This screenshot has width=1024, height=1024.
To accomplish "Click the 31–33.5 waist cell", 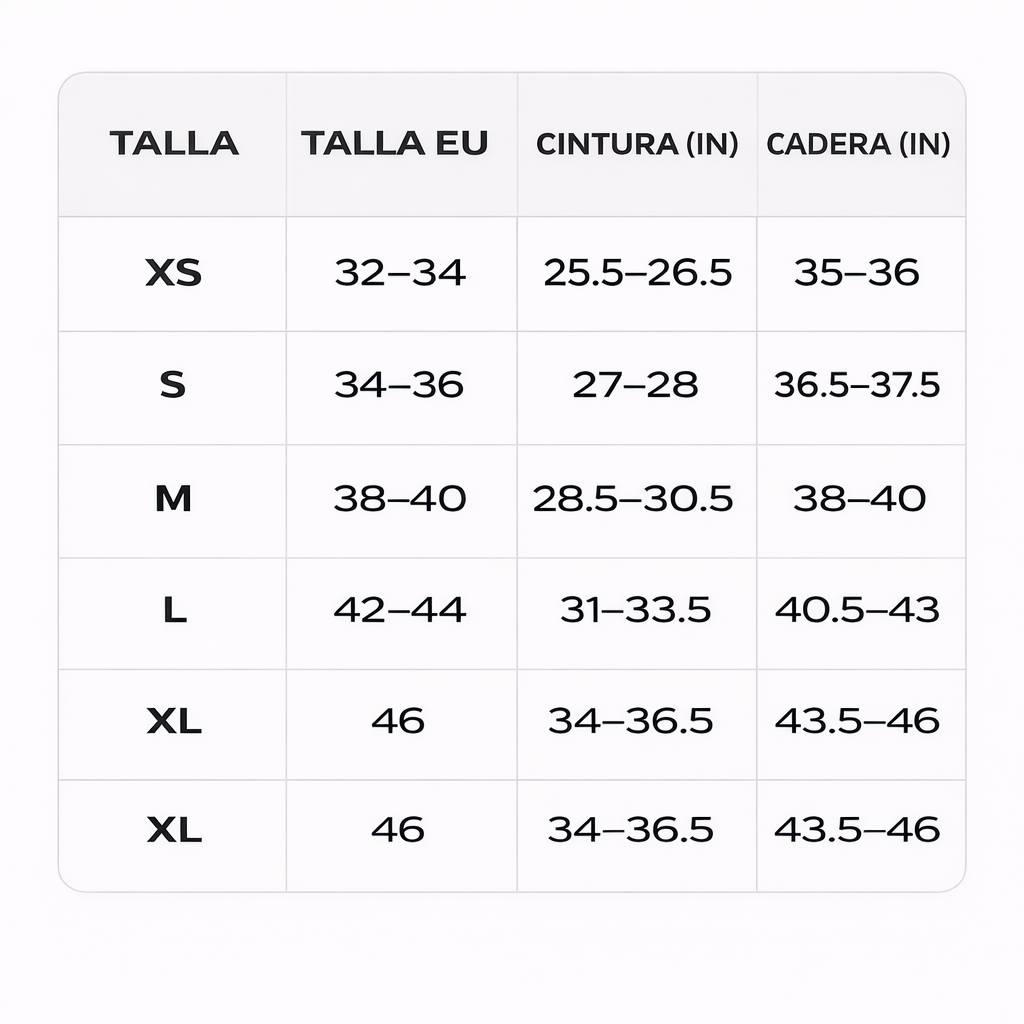I will click(x=636, y=610).
